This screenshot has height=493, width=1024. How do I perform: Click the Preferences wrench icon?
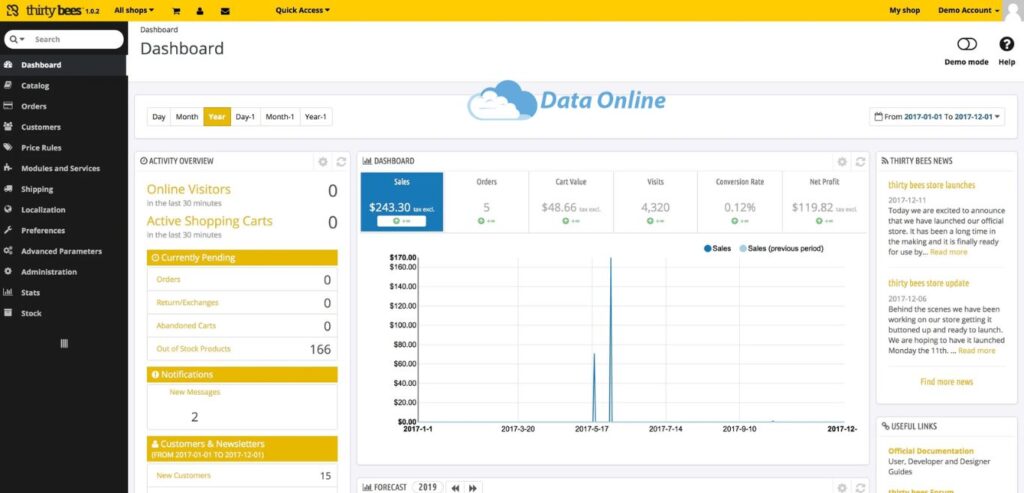point(8,231)
